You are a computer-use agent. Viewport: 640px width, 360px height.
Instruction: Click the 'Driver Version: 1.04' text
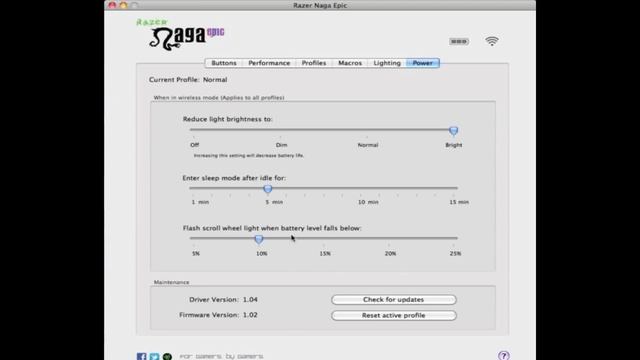tap(223, 300)
